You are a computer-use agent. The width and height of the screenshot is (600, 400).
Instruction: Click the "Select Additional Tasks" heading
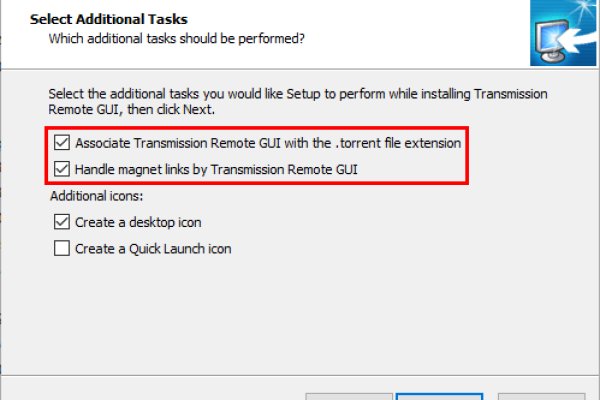pyautogui.click(x=110, y=19)
